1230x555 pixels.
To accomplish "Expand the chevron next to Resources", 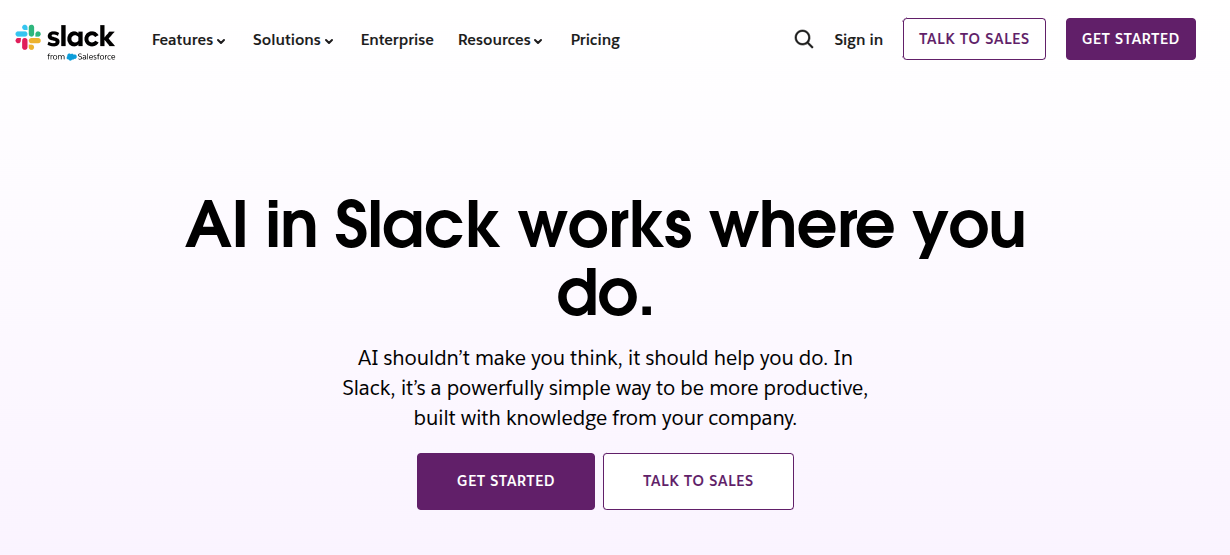I will [538, 41].
